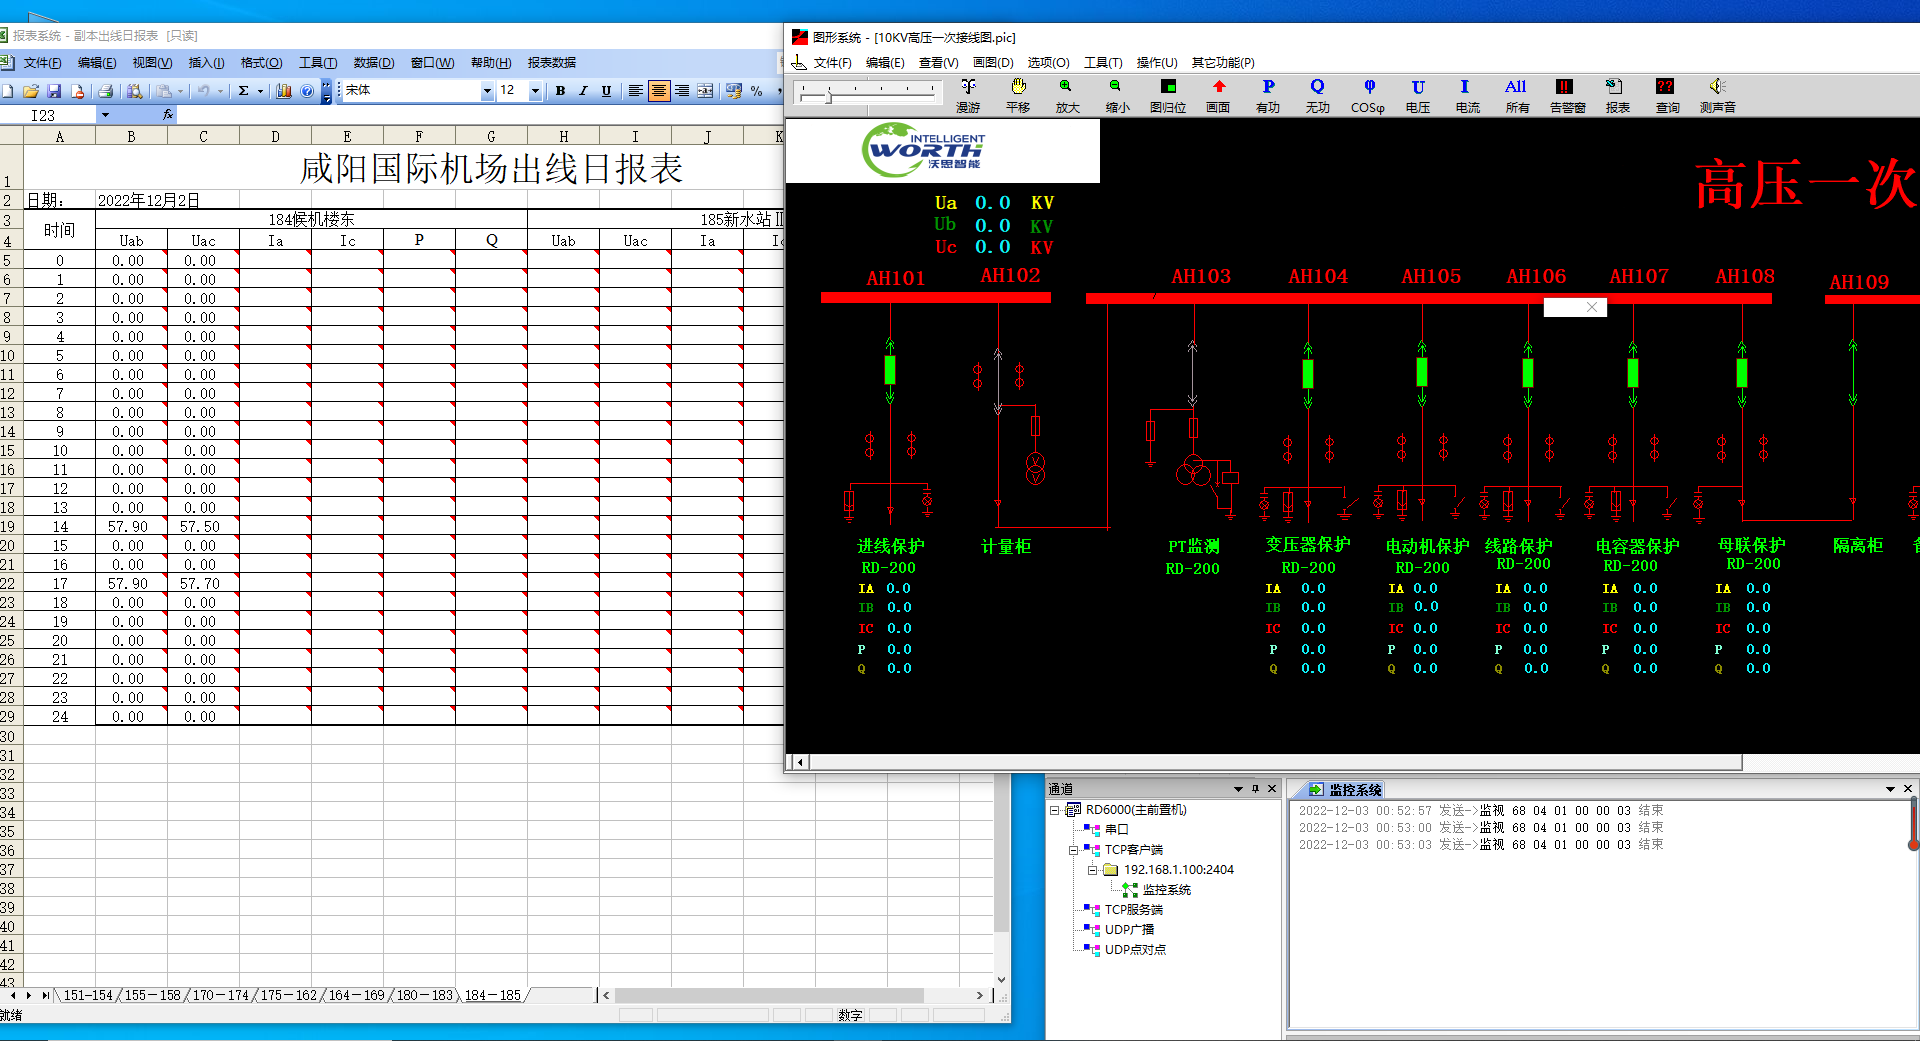
Task: Open the 告警窗 alarm window icon
Action: (x=1566, y=95)
